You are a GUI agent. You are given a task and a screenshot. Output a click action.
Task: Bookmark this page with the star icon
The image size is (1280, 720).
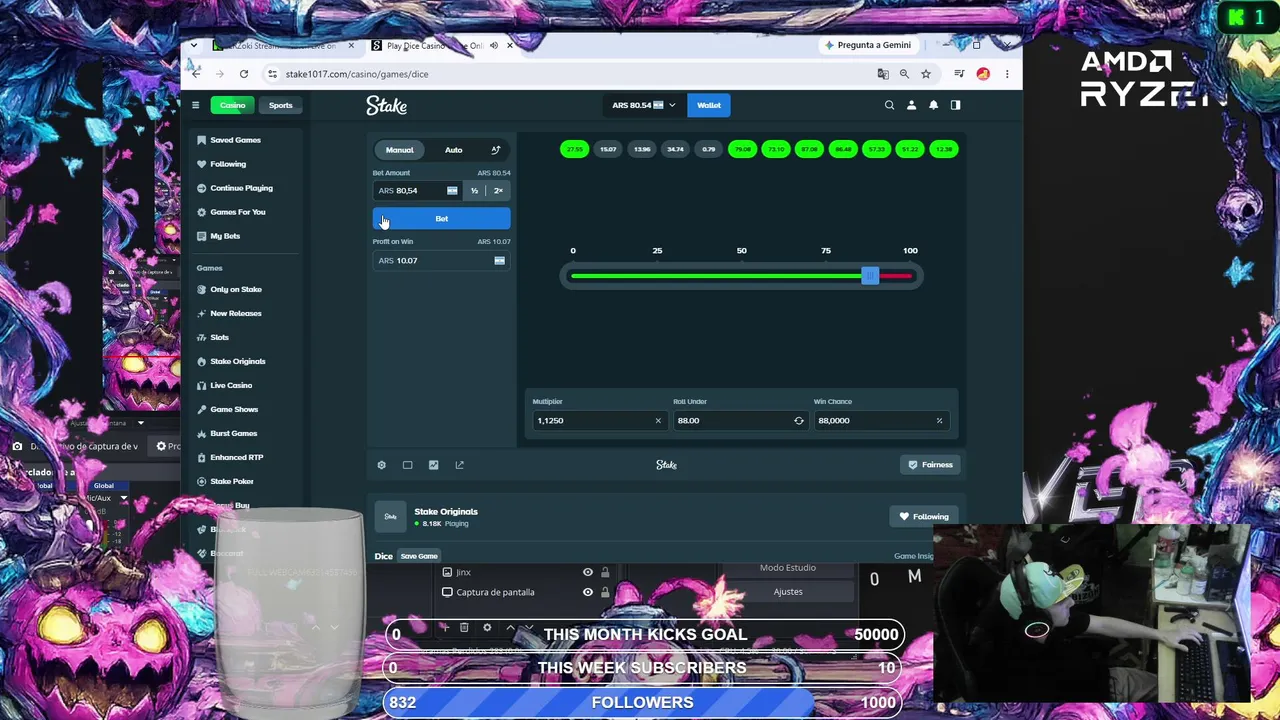point(926,74)
